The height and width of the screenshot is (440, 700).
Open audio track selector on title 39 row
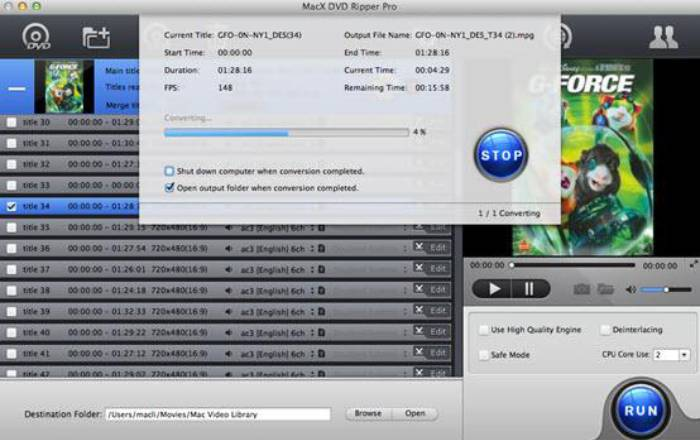pyautogui.click(x=312, y=311)
